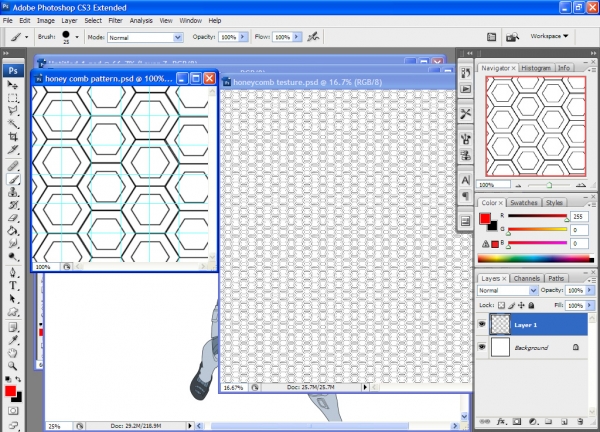Toggle Quick Mask mode
The height and width of the screenshot is (432, 600).
pos(13,411)
